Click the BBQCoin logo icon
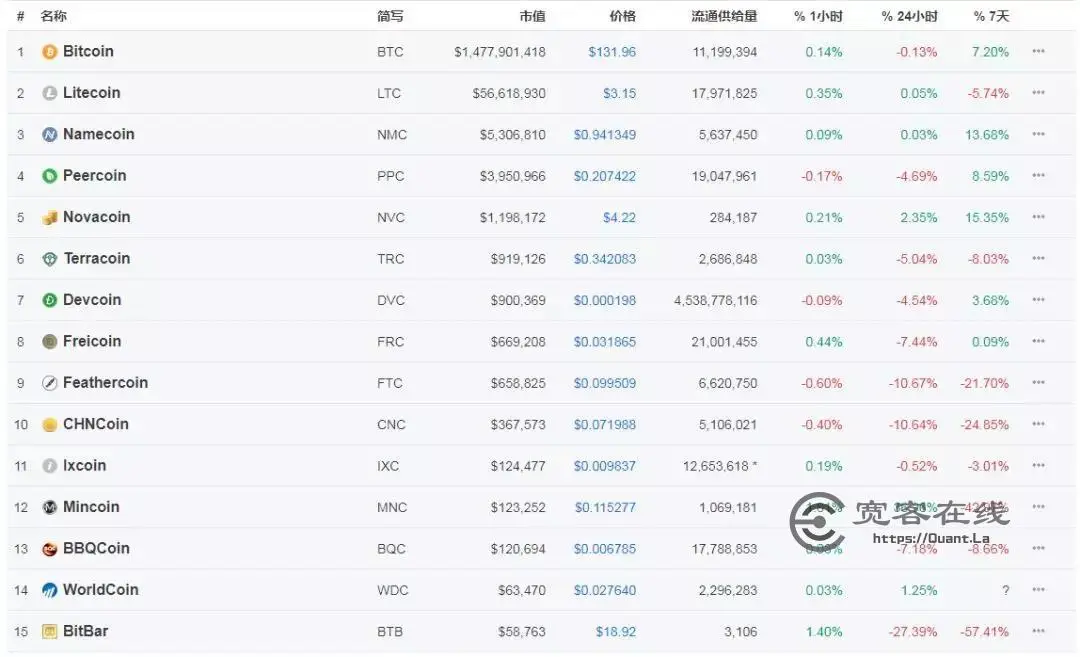 click(x=50, y=549)
